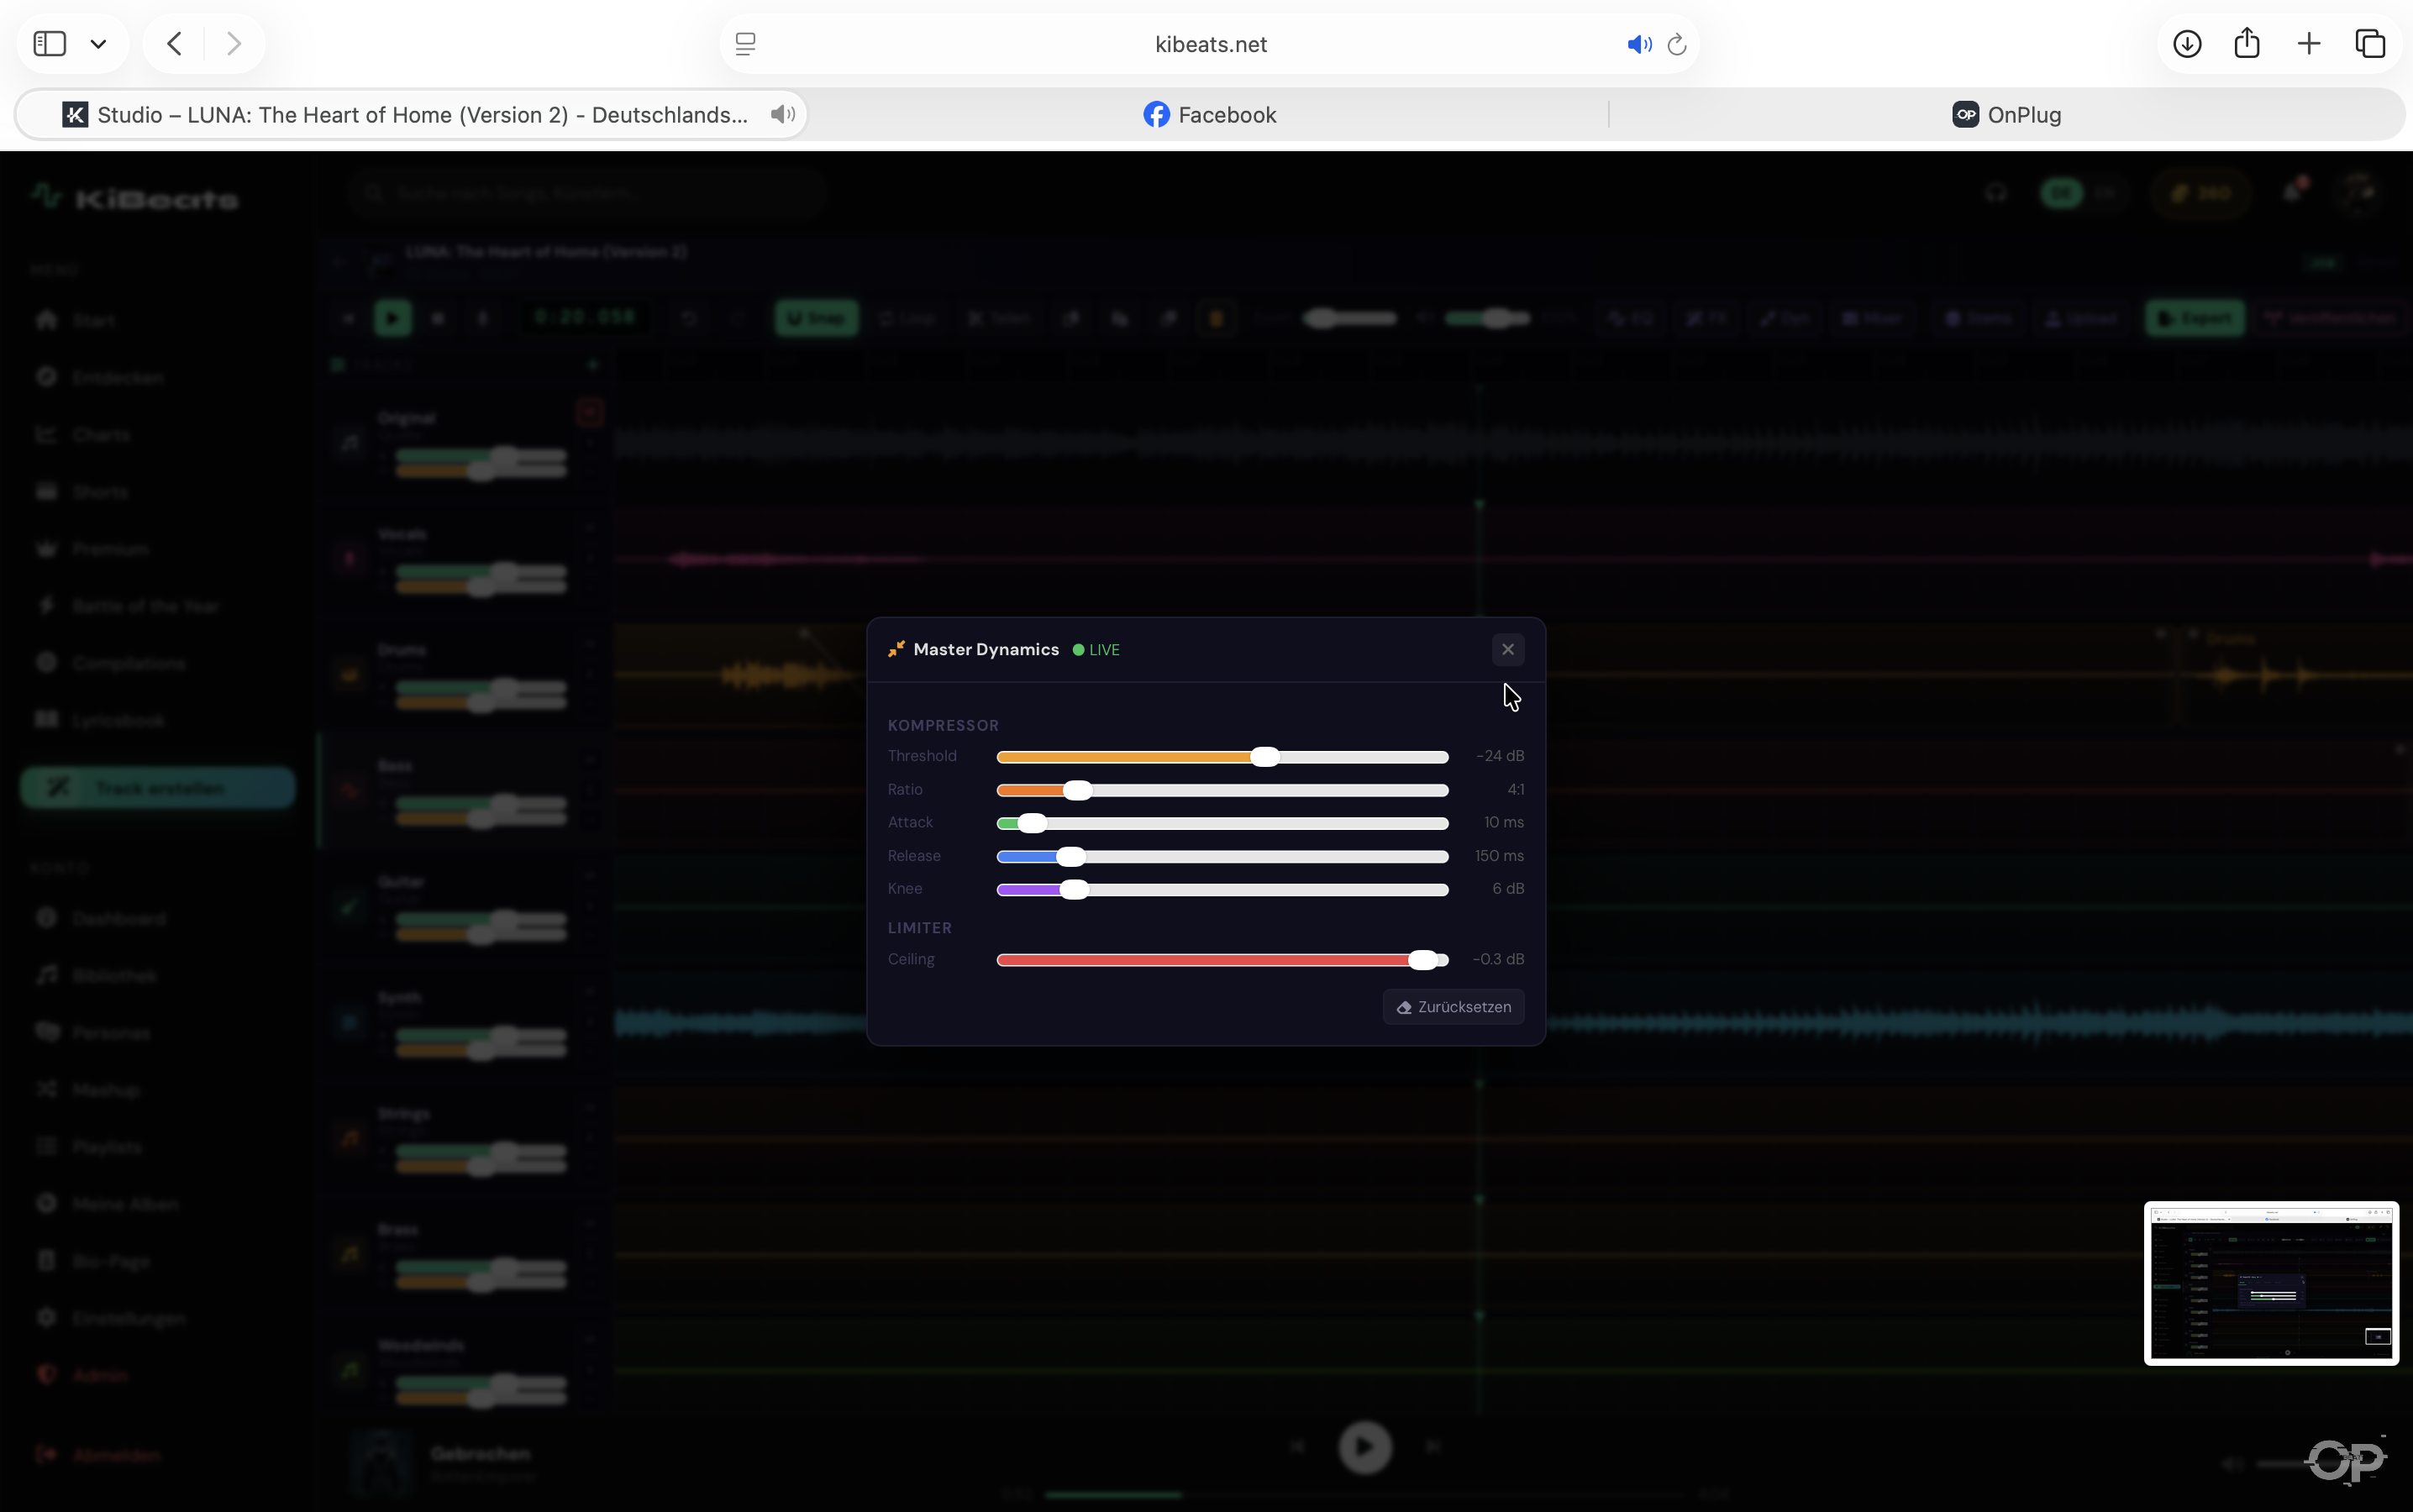
Task: Click the KiBeats logo
Action: (134, 198)
